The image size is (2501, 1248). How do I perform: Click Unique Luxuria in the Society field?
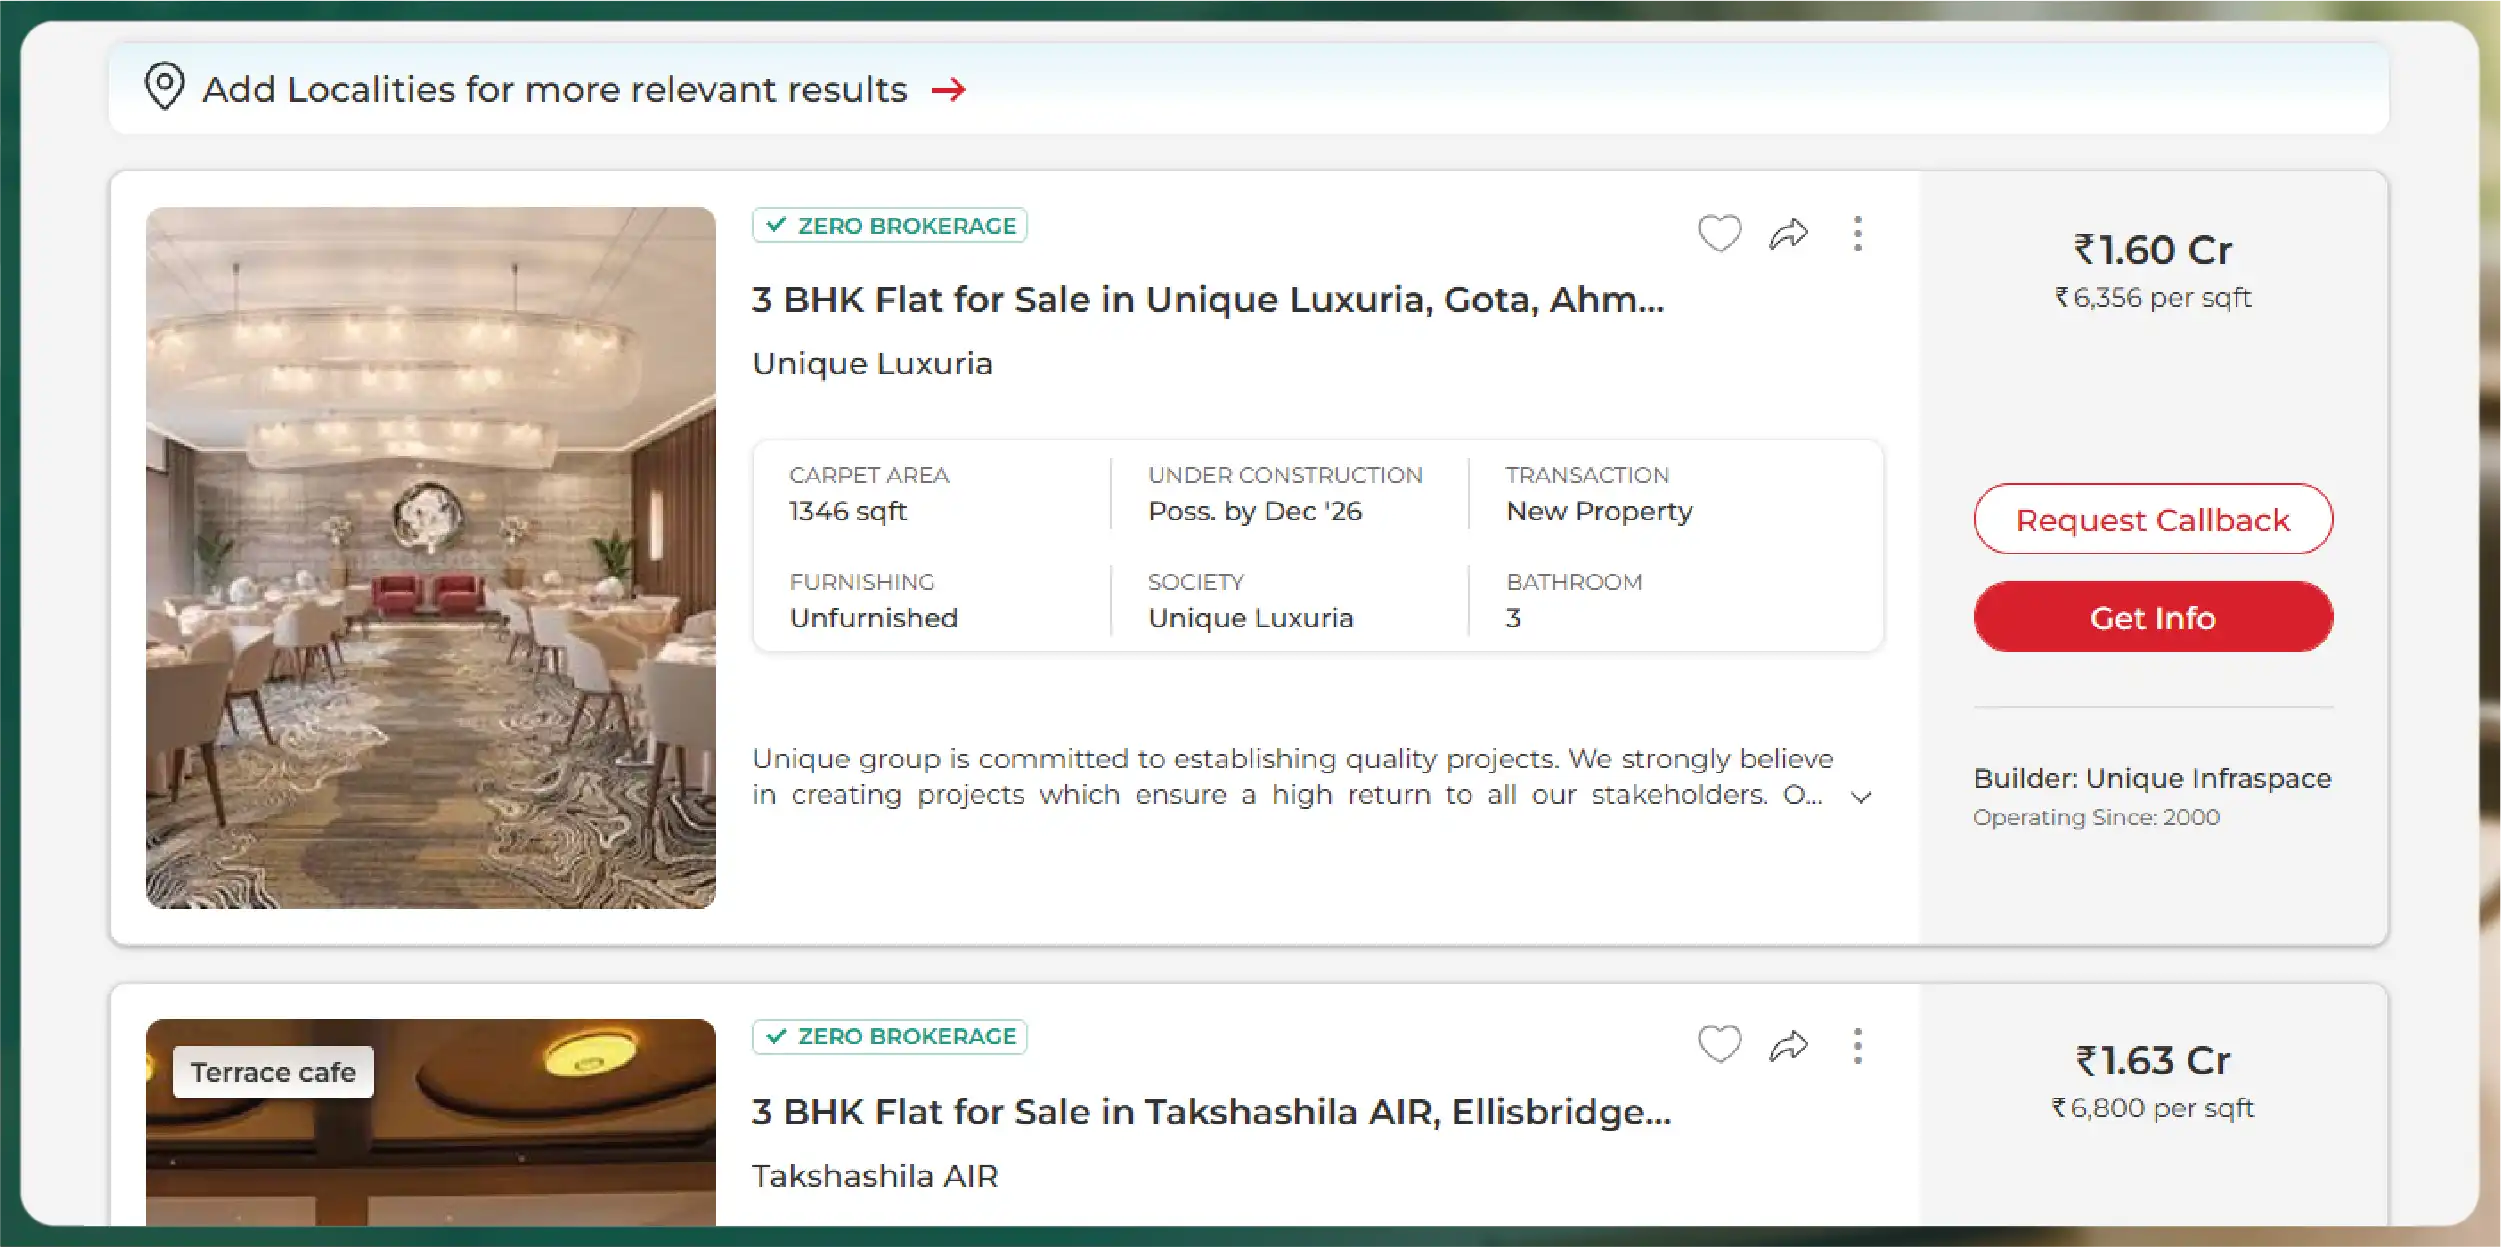1250,618
